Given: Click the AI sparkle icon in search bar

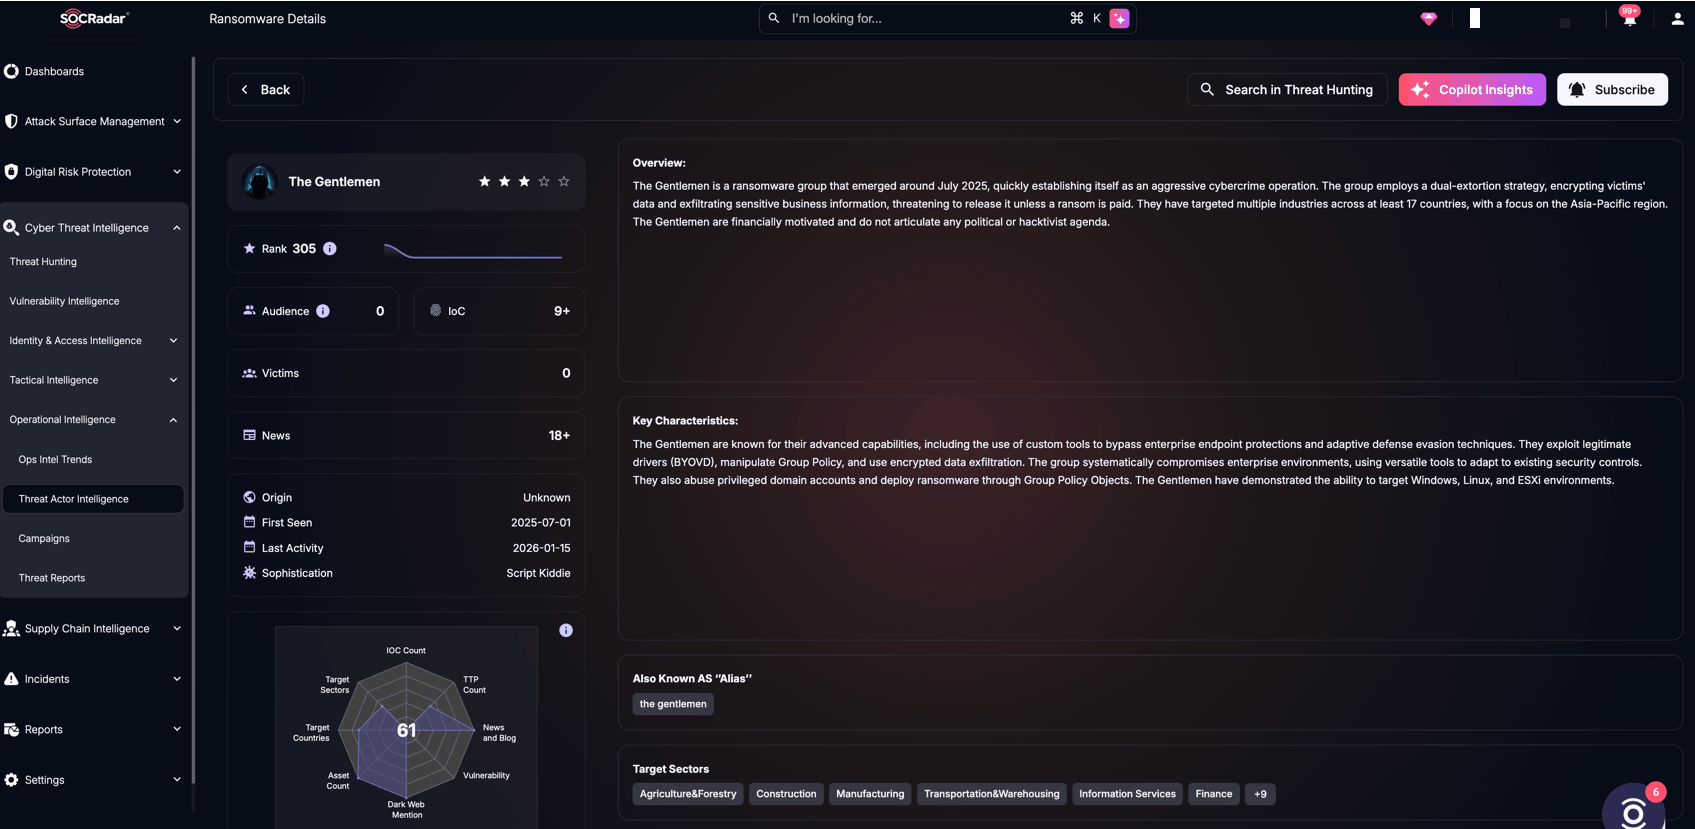Looking at the screenshot, I should [x=1119, y=18].
